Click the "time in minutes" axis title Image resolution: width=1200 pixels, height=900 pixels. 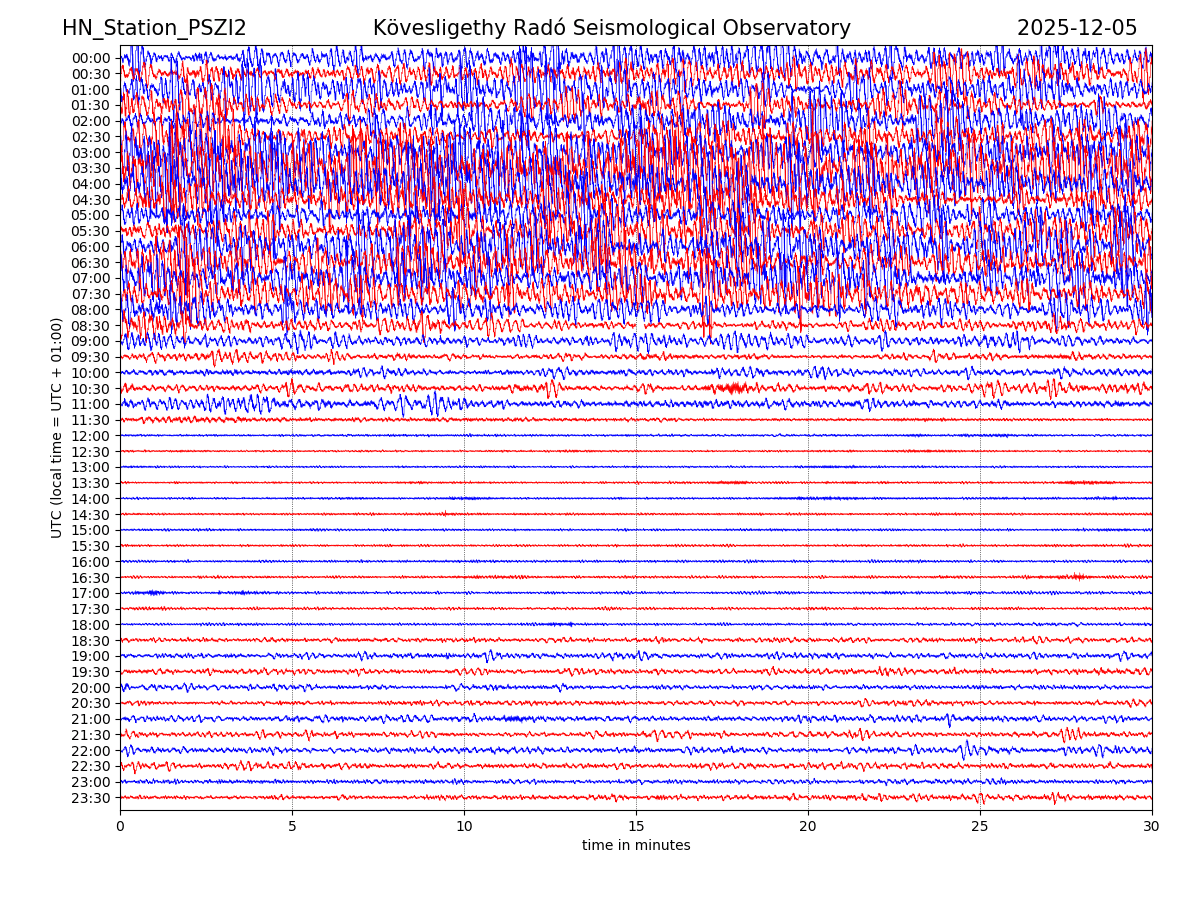click(636, 846)
